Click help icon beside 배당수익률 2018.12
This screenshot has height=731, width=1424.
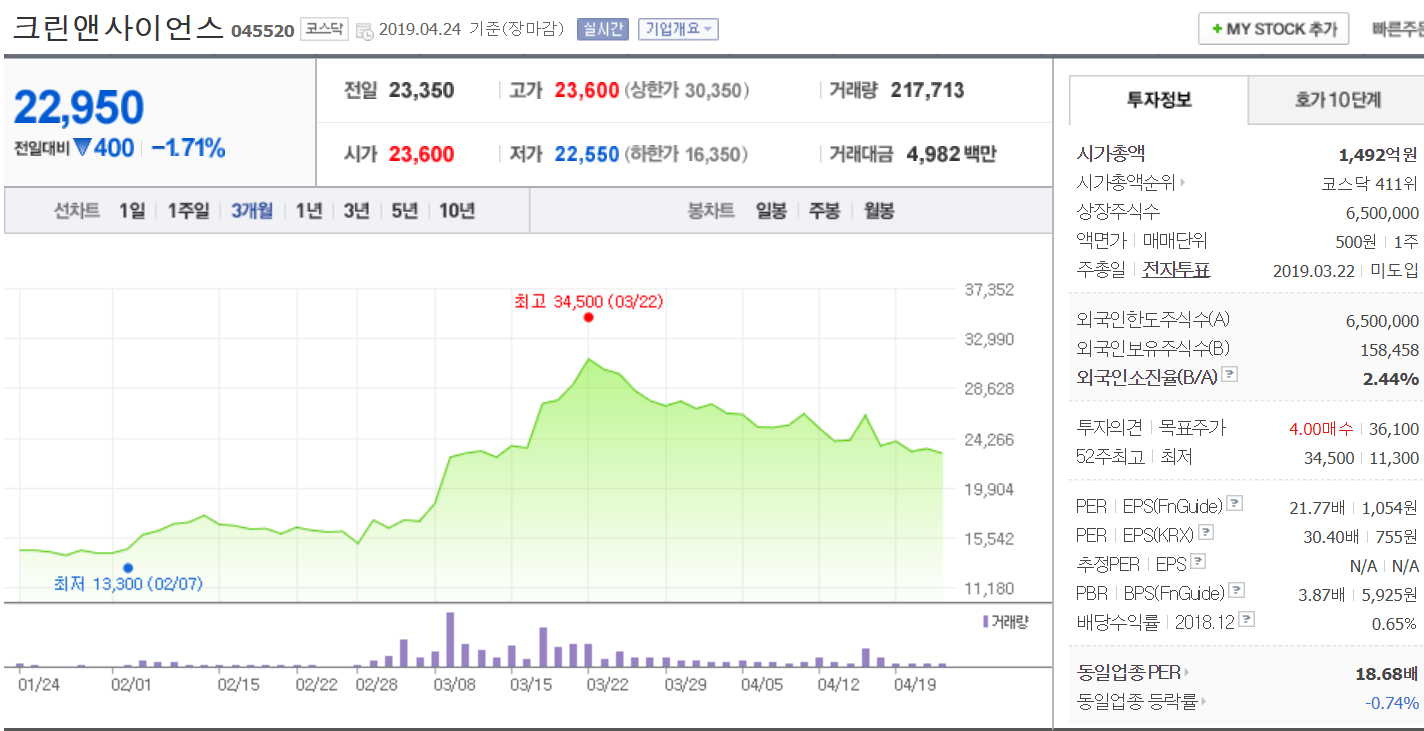coord(1246,619)
